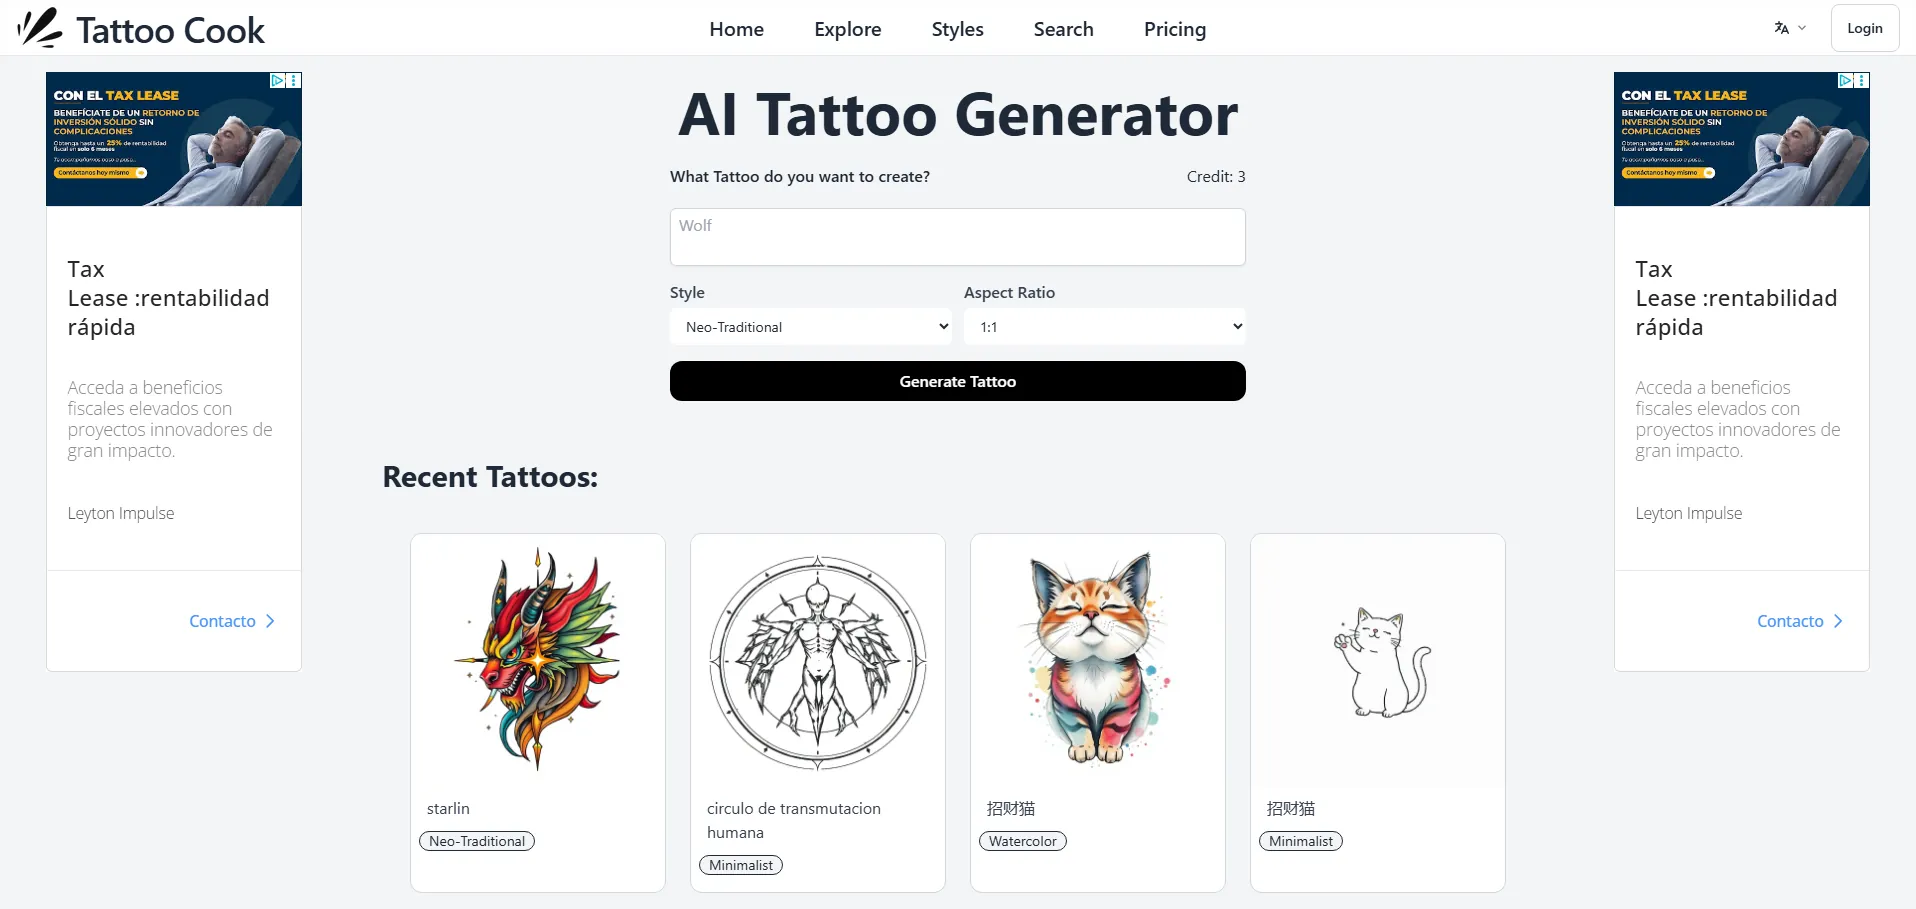Screen dimensions: 1916x909
Task: Click the ad options dots on left ad
Action: coord(294,80)
